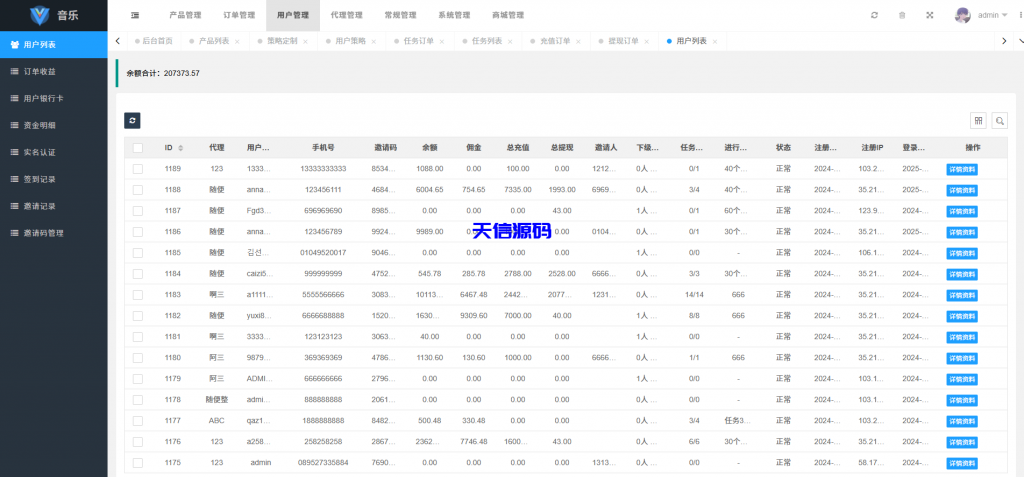This screenshot has height=477, width=1024.
Task: Close the 产品列表 tab
Action: click(x=237, y=41)
